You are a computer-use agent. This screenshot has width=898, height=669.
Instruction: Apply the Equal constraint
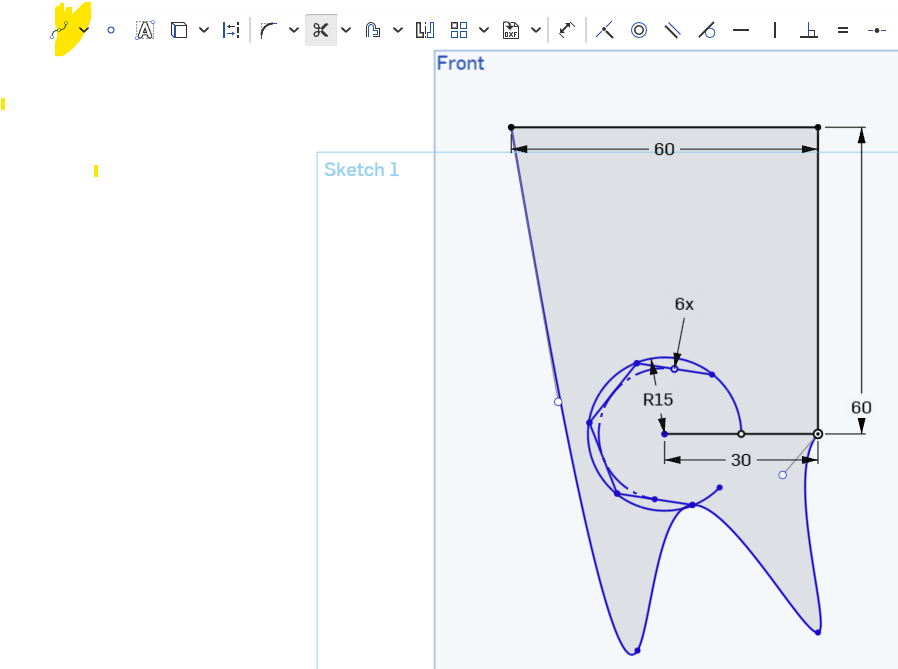point(843,30)
